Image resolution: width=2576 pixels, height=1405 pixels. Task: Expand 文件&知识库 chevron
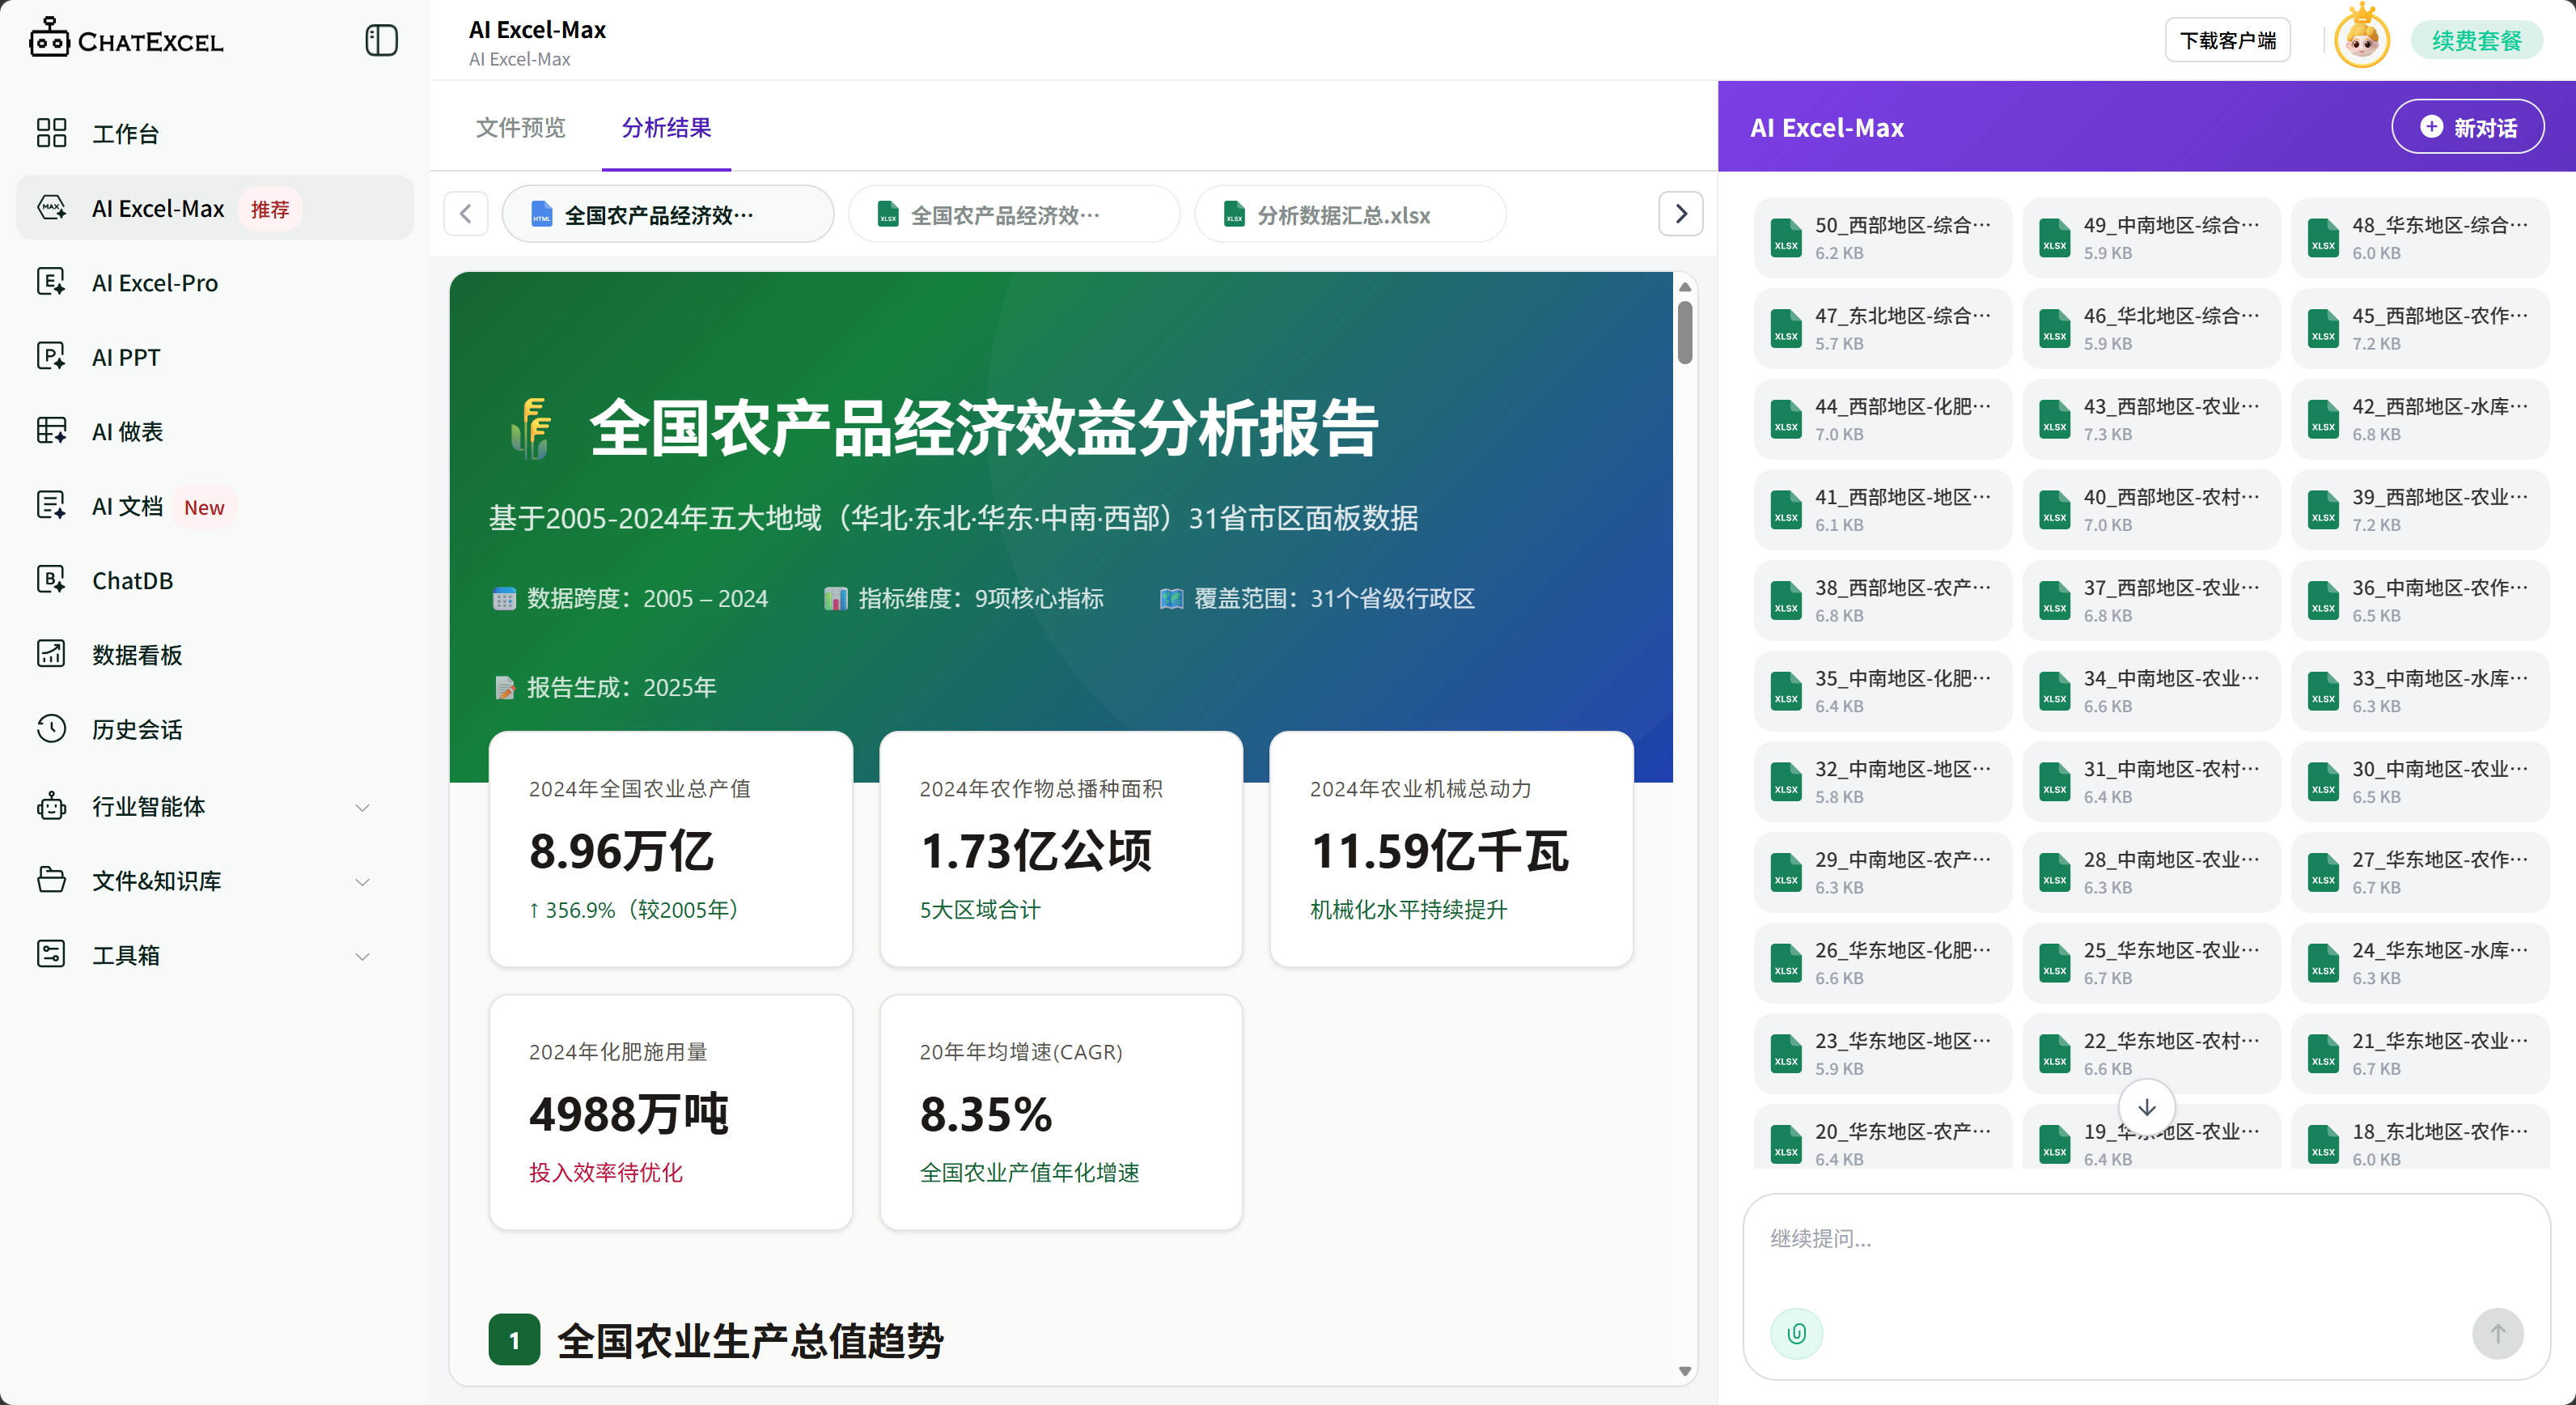(x=363, y=881)
